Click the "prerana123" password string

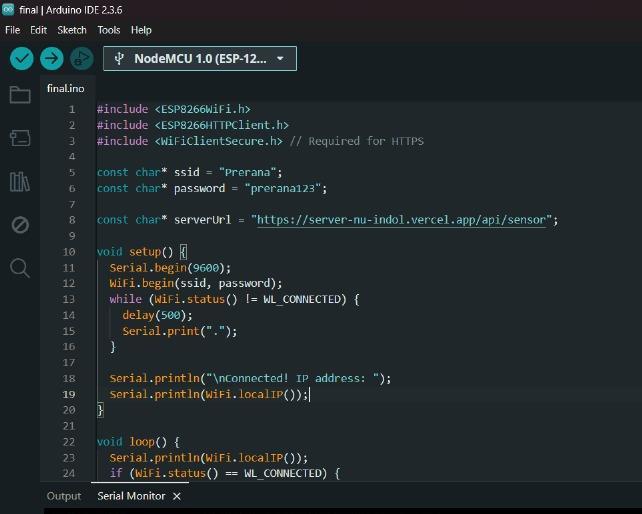(283, 188)
